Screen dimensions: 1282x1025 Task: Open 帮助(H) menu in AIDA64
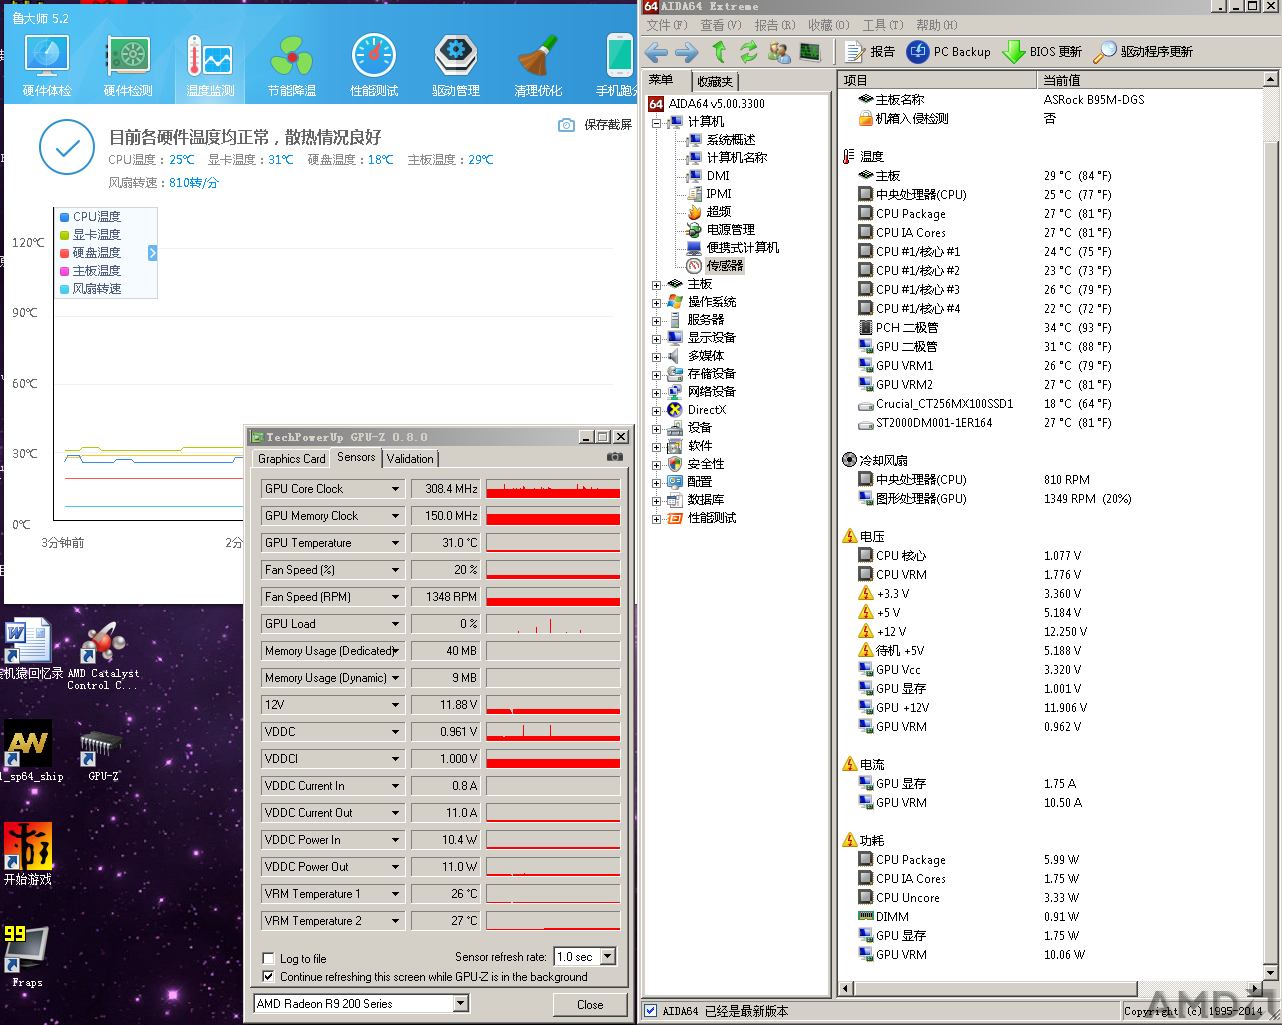tap(937, 25)
